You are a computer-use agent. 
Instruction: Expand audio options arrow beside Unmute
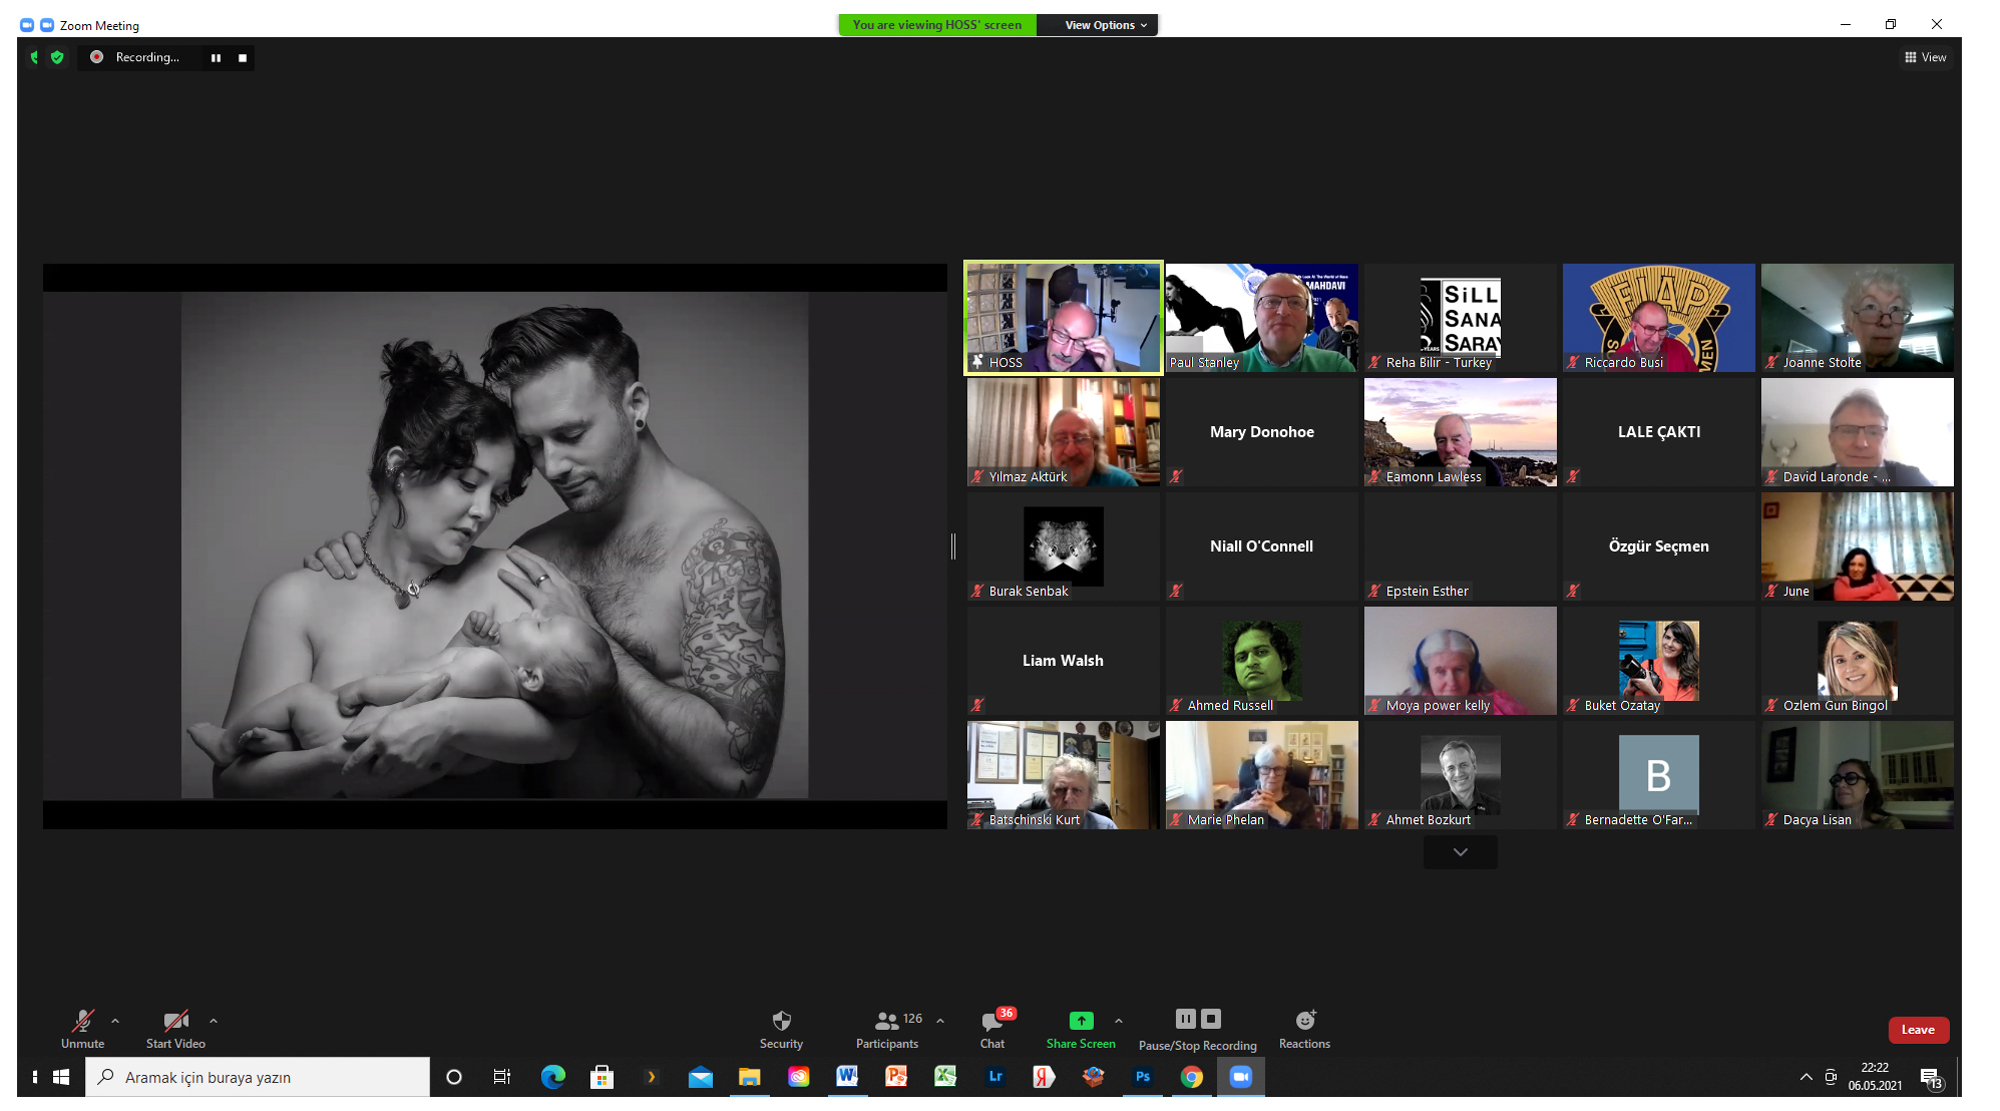tap(115, 1021)
